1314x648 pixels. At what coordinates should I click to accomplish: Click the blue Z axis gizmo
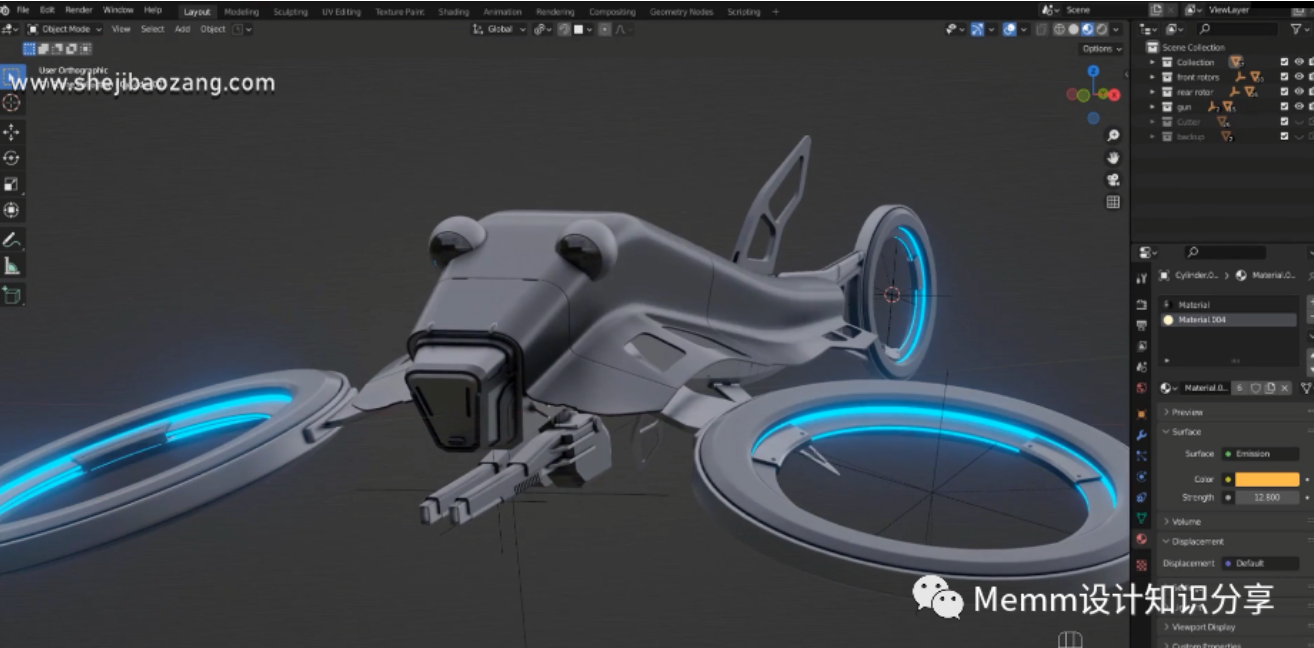[1093, 71]
